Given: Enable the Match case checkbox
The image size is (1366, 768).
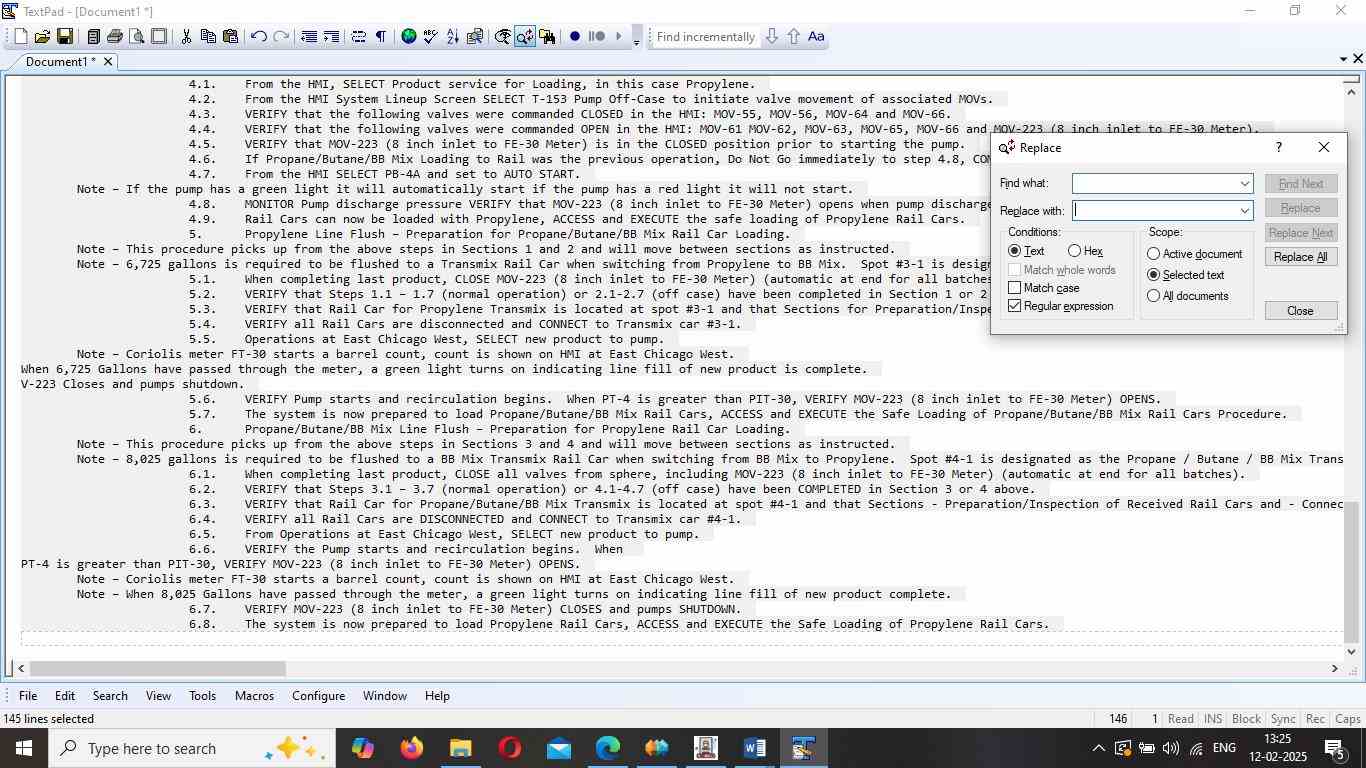Looking at the screenshot, I should (x=1015, y=288).
